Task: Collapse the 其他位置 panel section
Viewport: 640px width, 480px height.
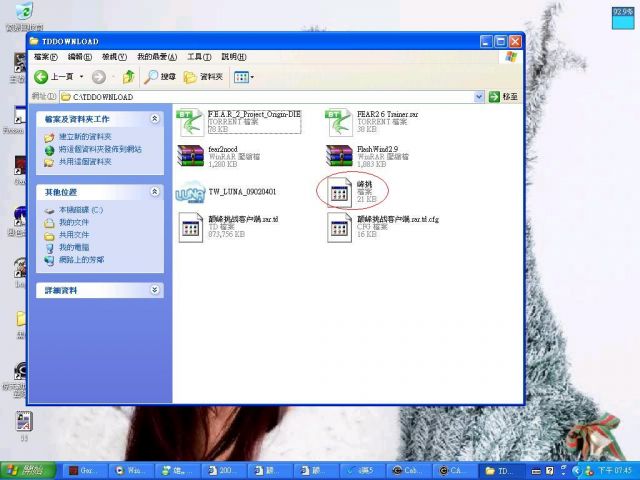Action: [155, 191]
